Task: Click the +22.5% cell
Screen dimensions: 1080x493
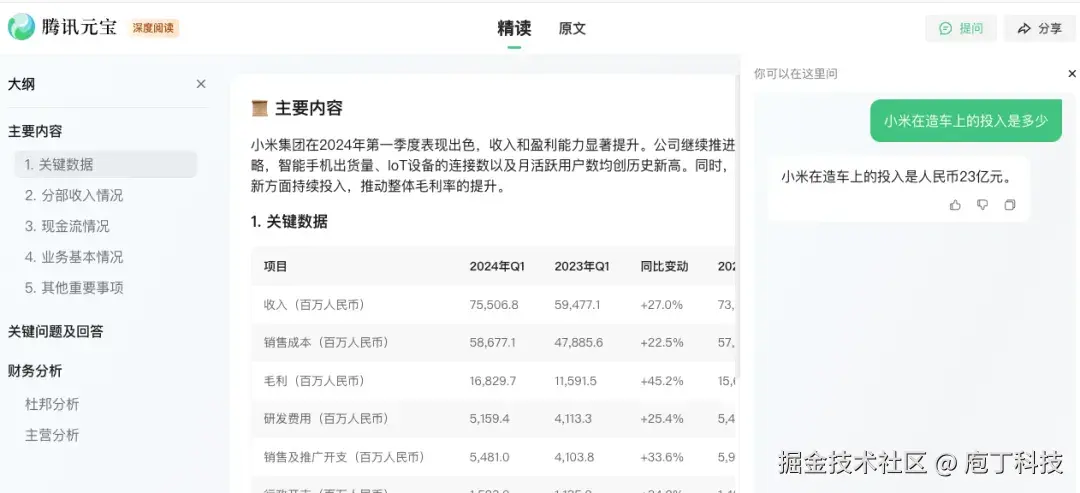Action: [x=662, y=342]
